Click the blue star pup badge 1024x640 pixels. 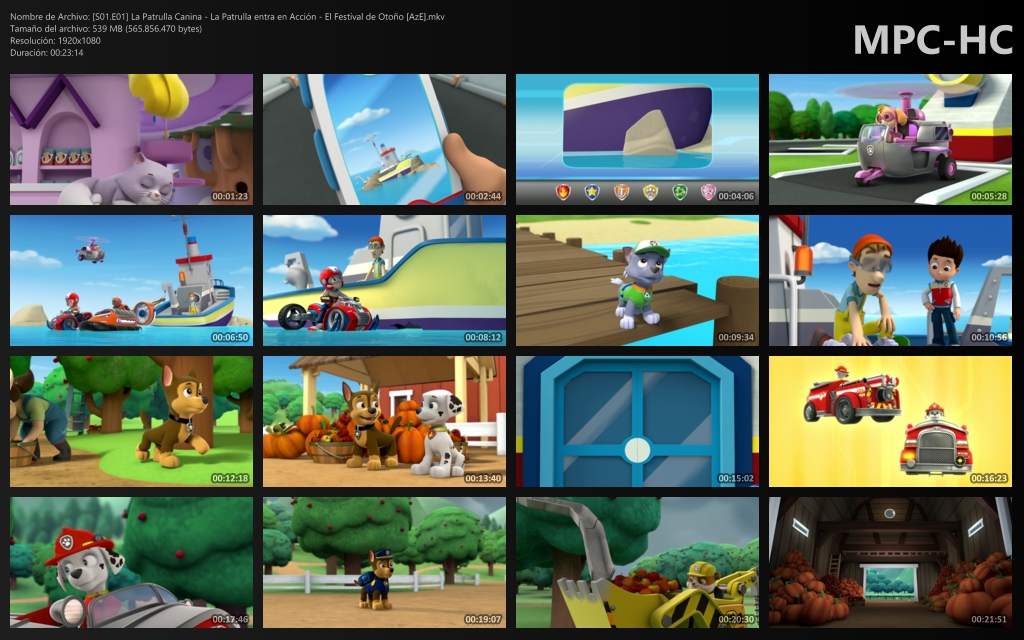point(592,192)
